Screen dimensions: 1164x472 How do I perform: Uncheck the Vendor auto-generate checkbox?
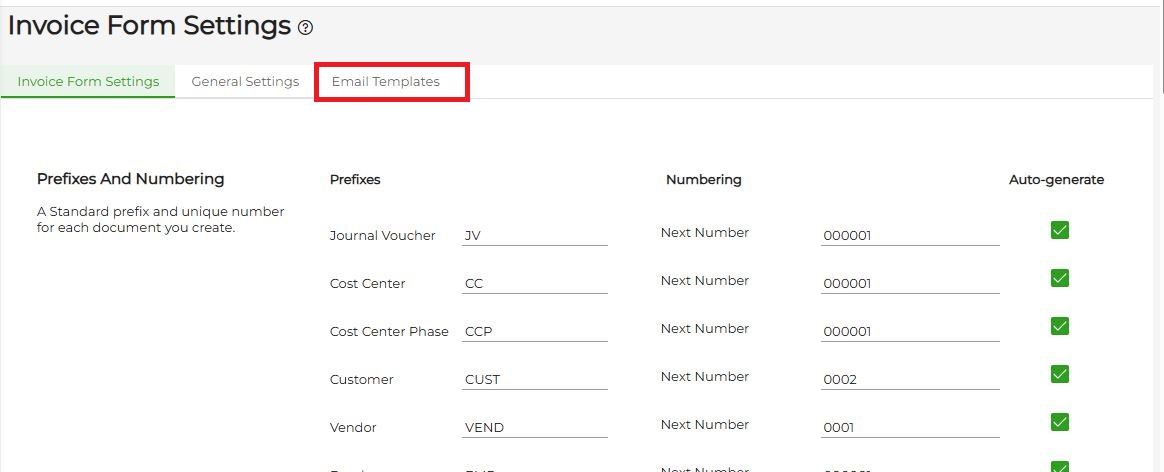(1060, 422)
